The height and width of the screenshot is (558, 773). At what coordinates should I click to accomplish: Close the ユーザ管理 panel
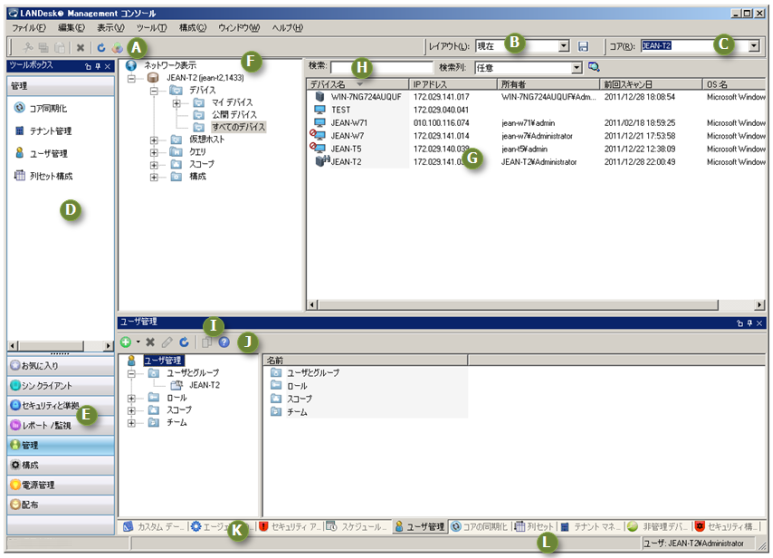[759, 323]
